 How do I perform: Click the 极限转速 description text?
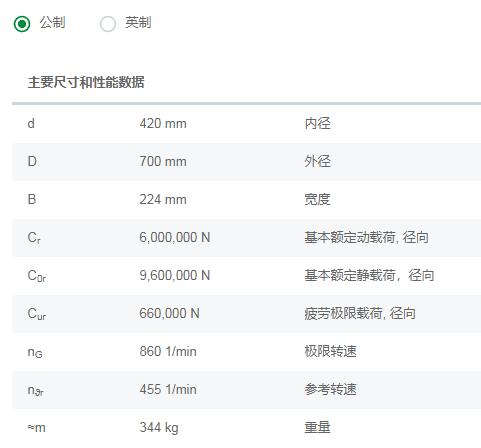(330, 352)
